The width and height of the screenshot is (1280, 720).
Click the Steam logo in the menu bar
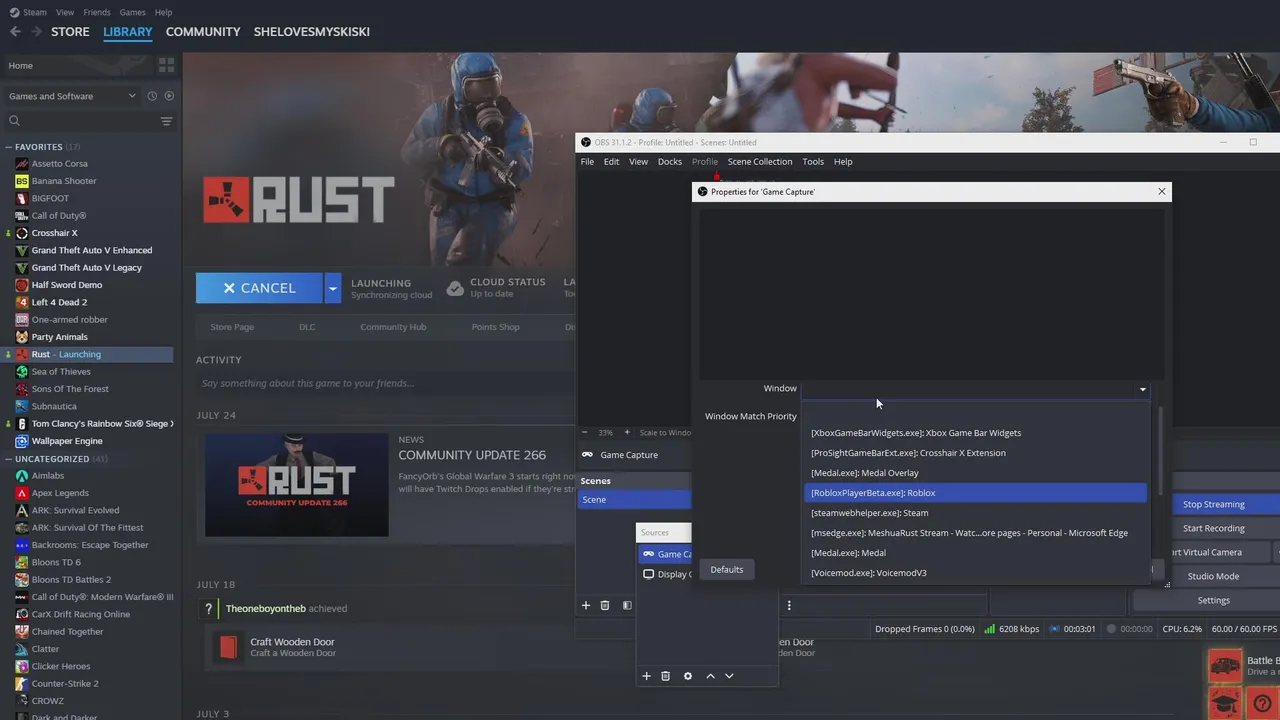point(14,12)
